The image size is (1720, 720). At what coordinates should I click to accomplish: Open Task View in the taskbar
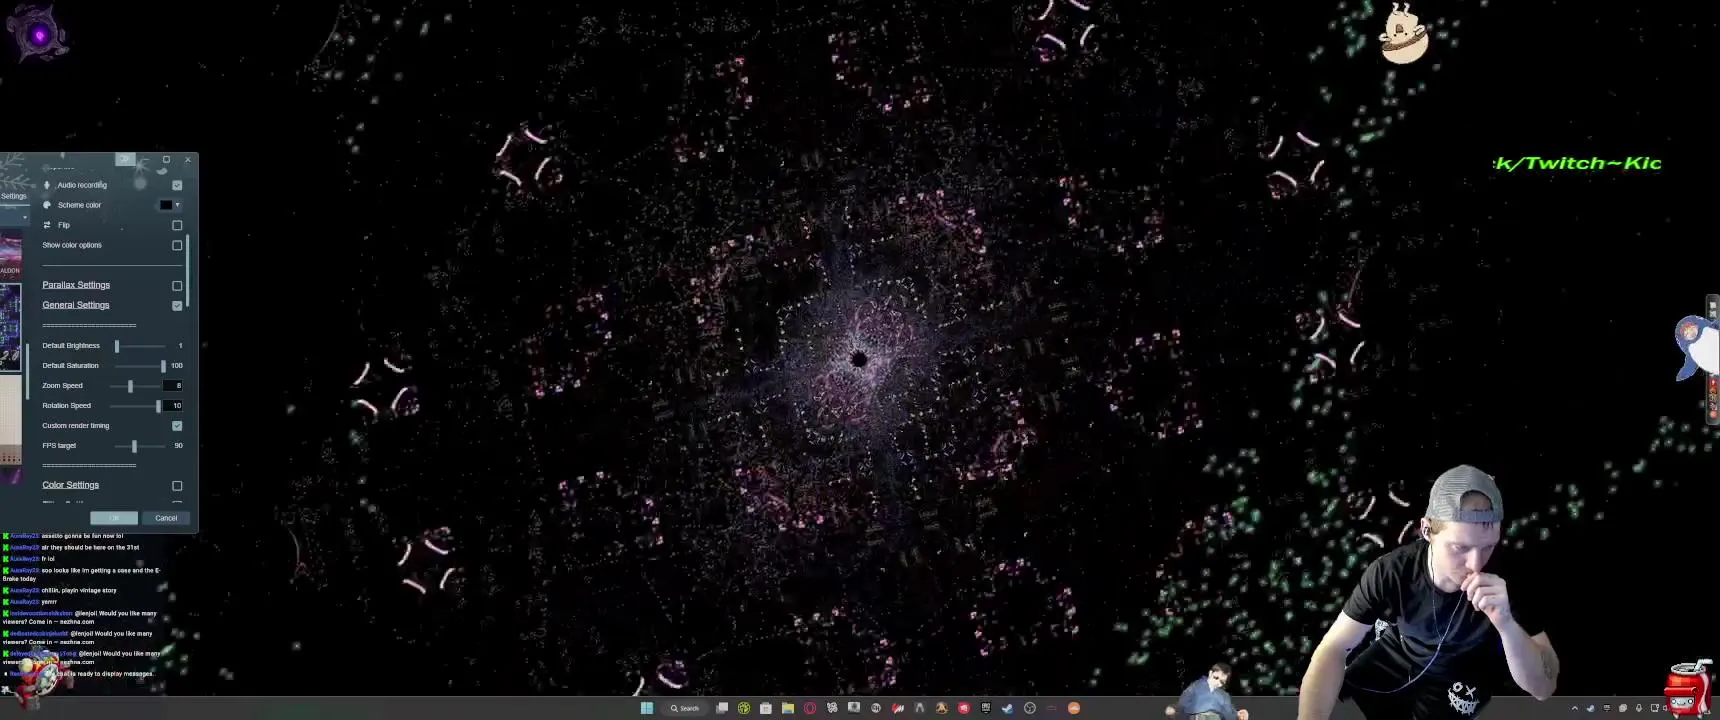tap(722, 708)
